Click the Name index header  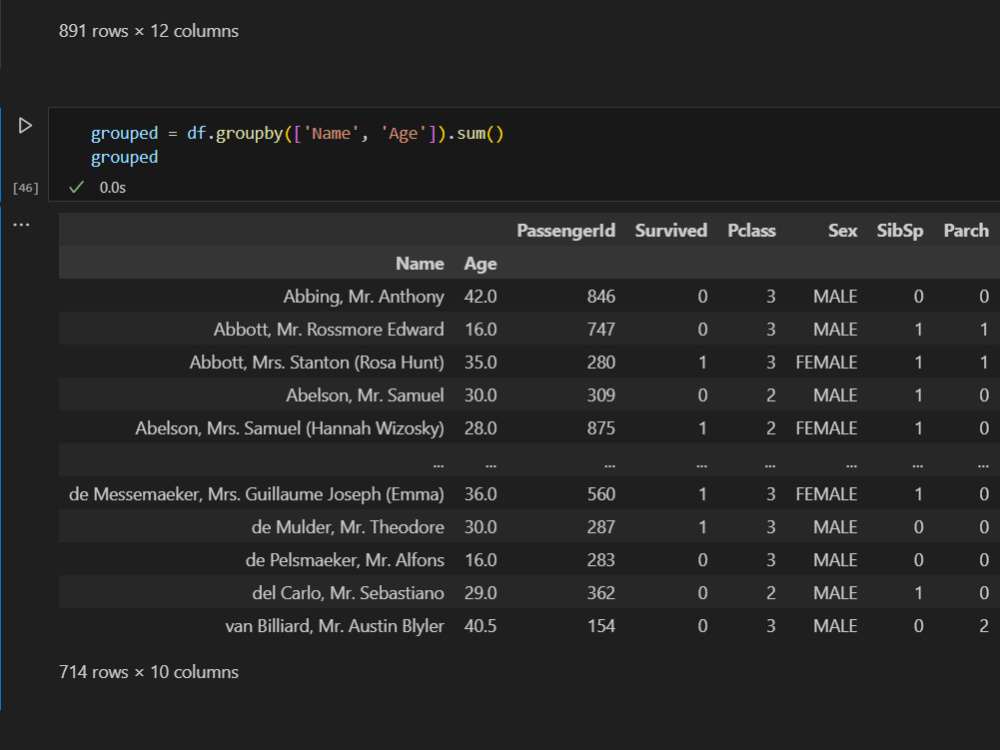point(420,263)
